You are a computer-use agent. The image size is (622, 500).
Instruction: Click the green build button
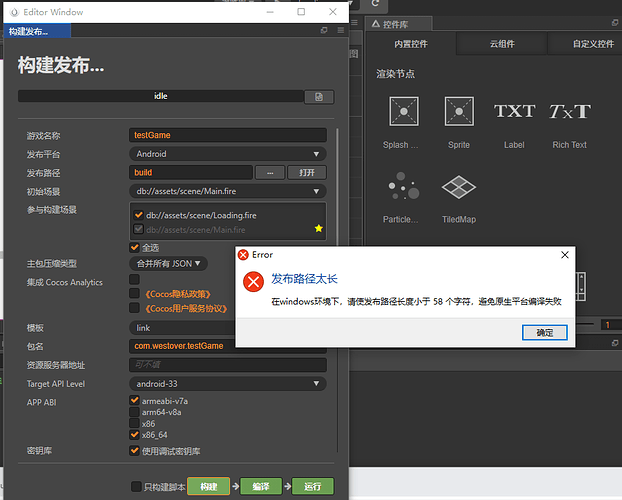[x=209, y=487]
